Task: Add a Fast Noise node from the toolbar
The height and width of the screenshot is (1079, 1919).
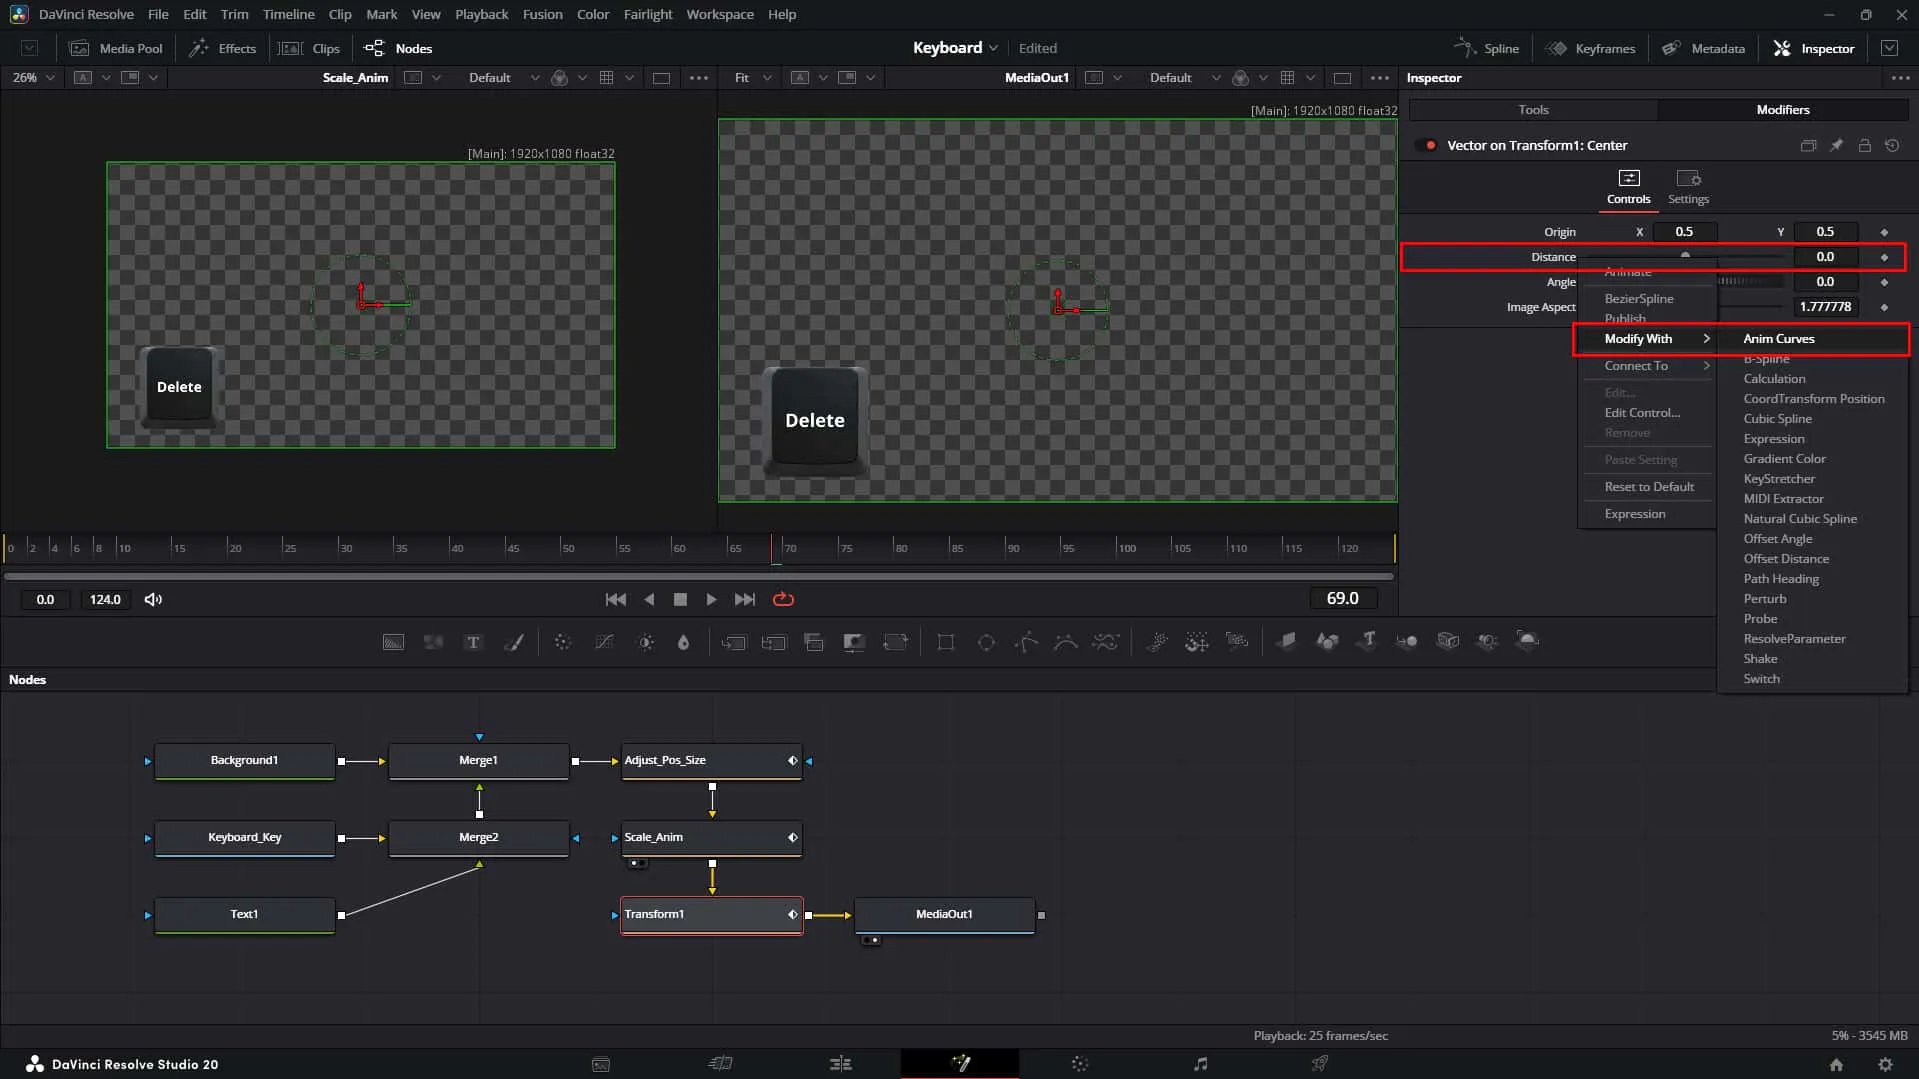Action: [x=433, y=642]
